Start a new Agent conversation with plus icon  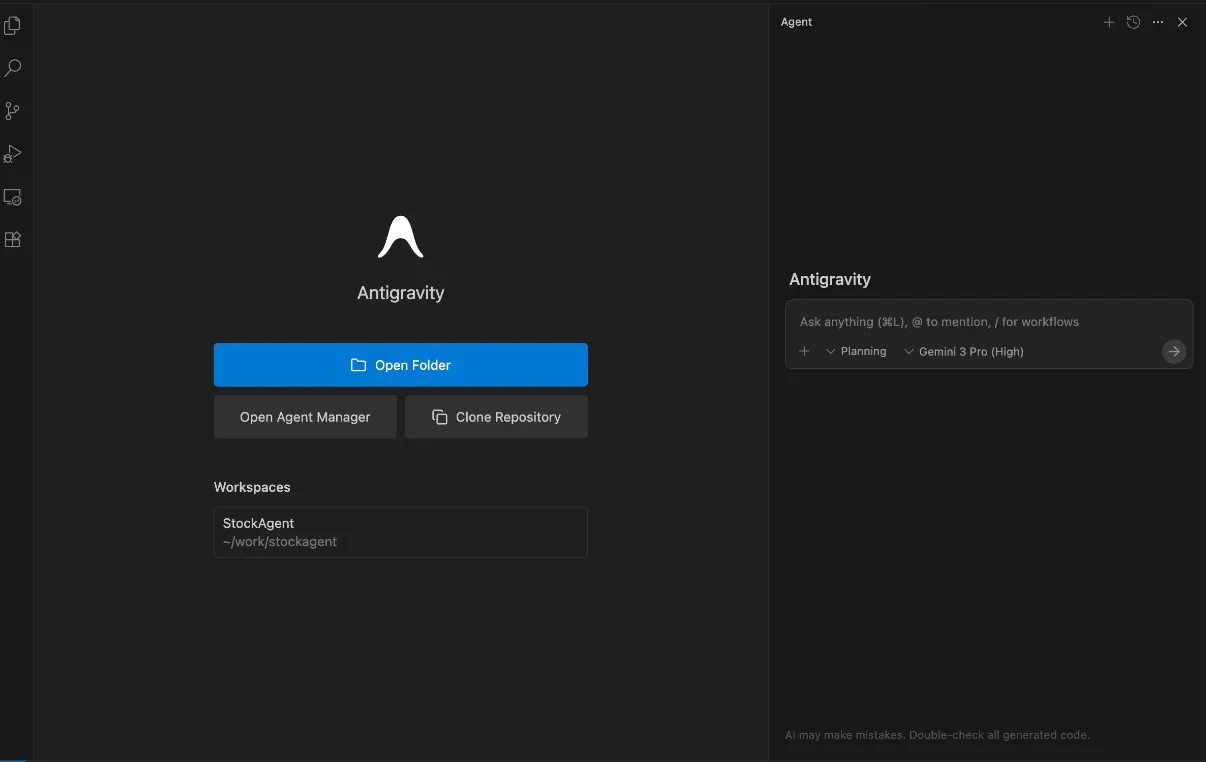[1109, 22]
